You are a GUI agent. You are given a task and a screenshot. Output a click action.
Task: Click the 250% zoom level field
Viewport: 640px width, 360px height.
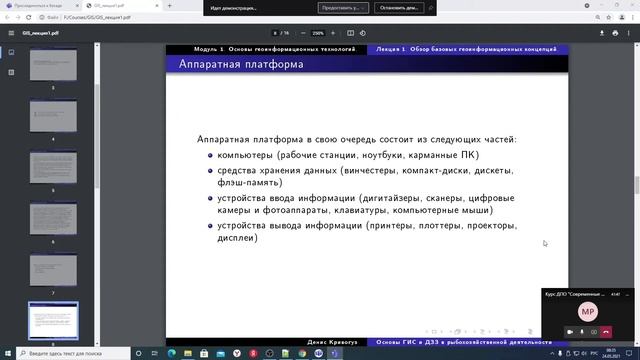click(318, 33)
